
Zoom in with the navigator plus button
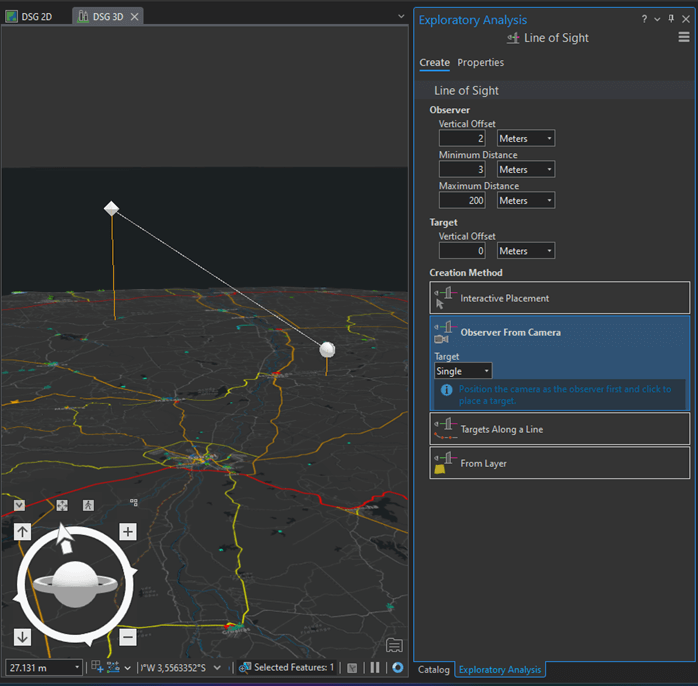[x=128, y=532]
